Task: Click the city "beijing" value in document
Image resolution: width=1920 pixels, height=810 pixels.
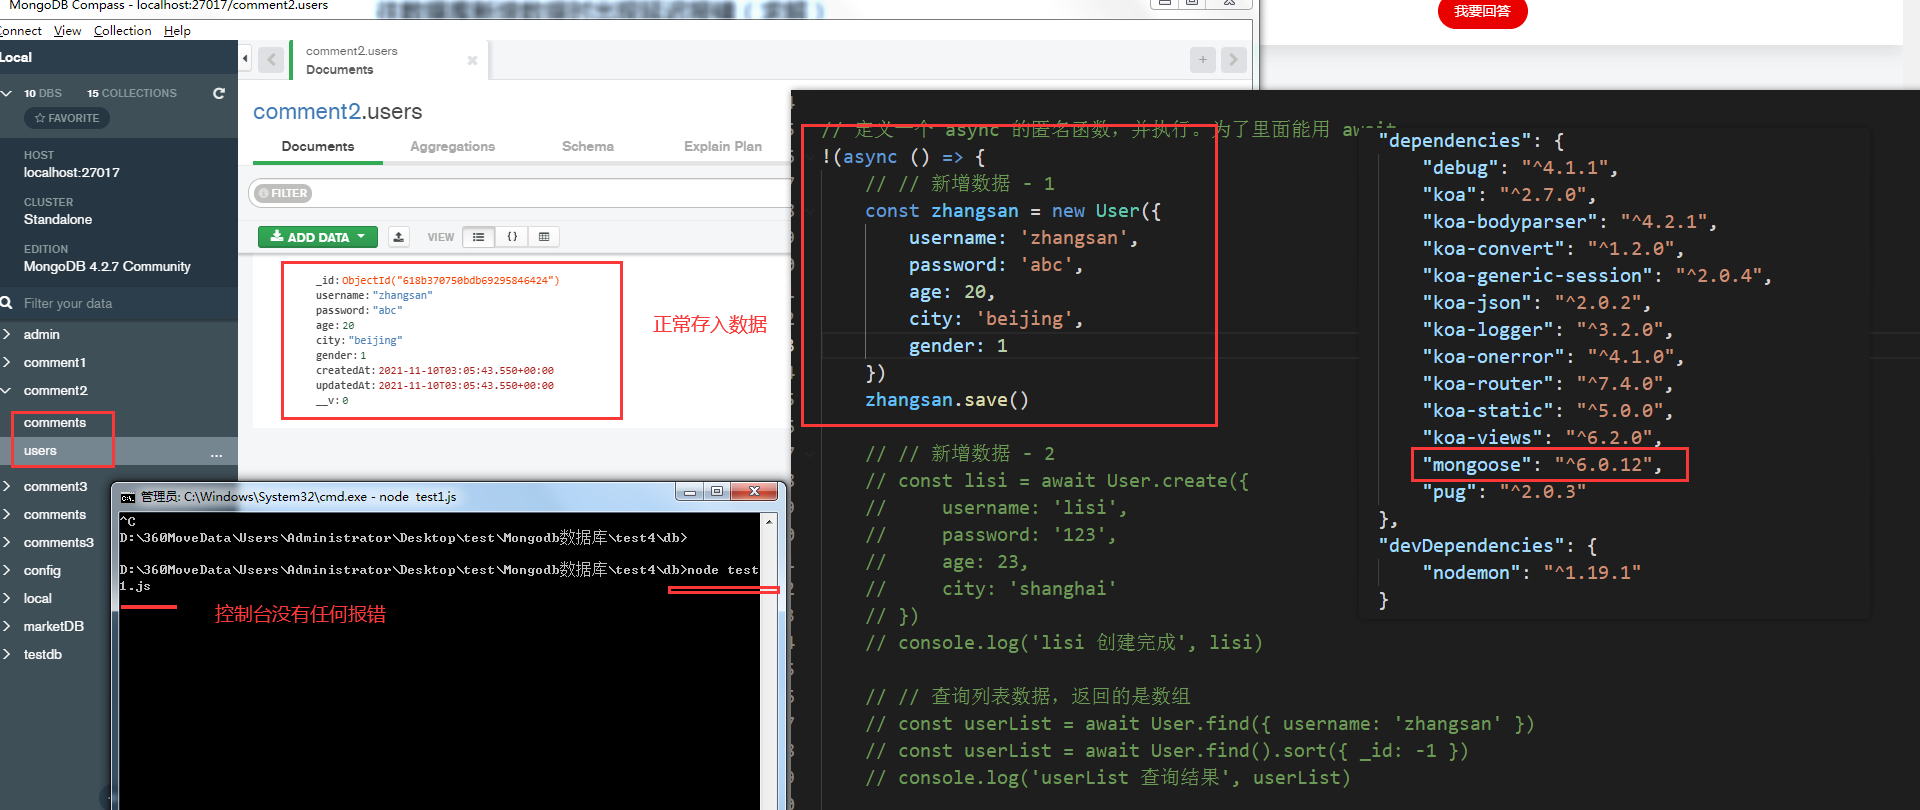Action: click(376, 340)
